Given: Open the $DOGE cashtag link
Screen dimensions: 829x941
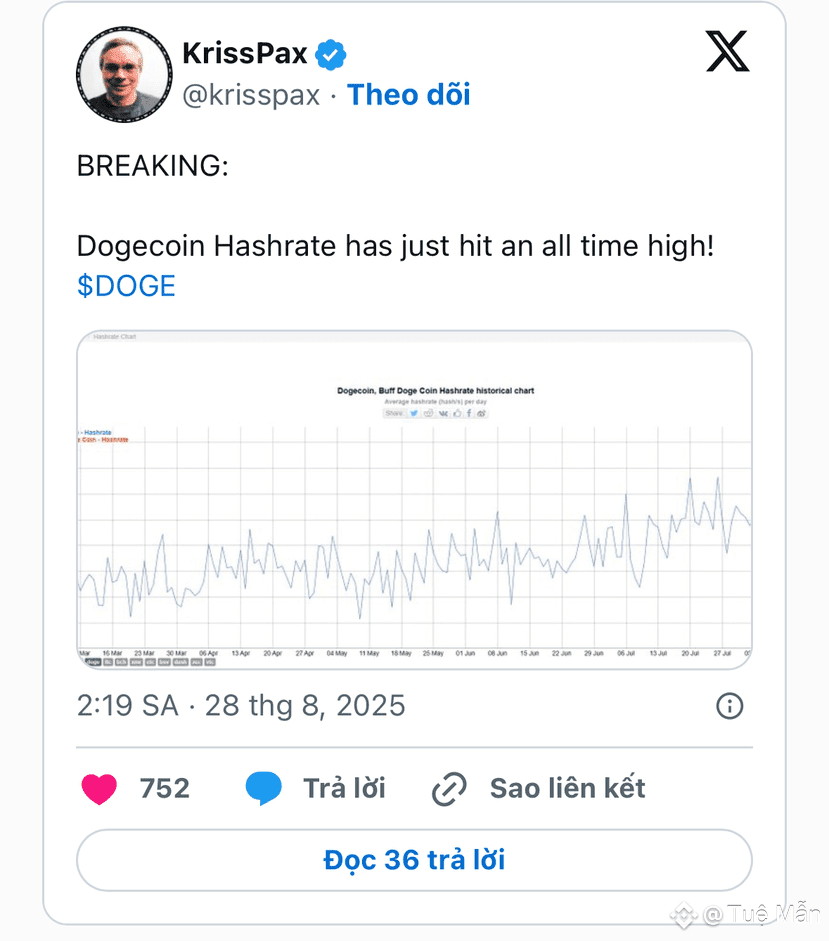Looking at the screenshot, I should (x=126, y=286).
